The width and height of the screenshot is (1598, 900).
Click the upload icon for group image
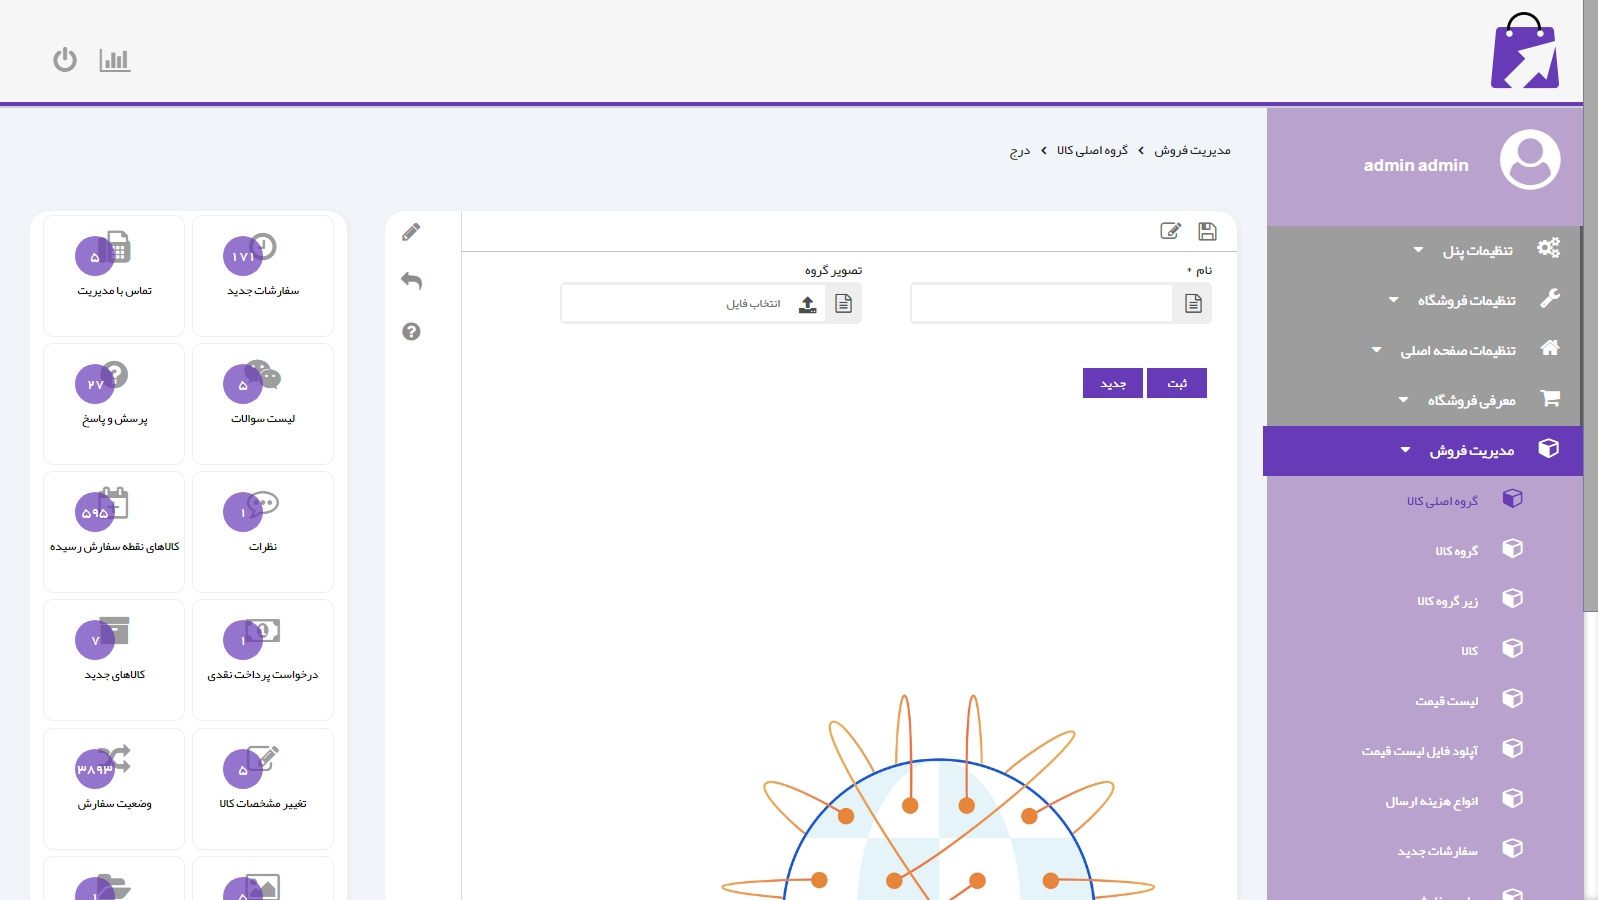[808, 304]
